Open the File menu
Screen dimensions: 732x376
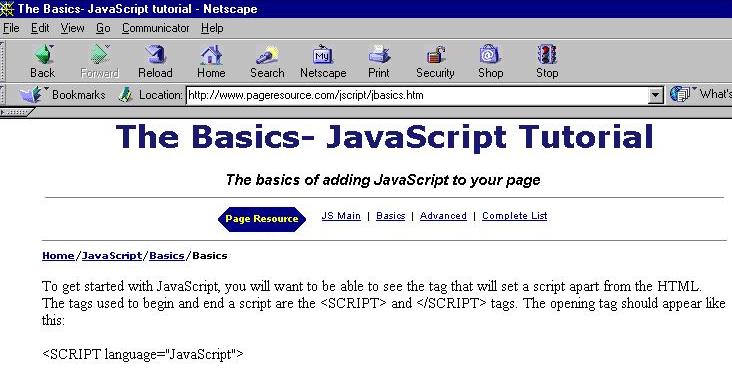pos(11,28)
